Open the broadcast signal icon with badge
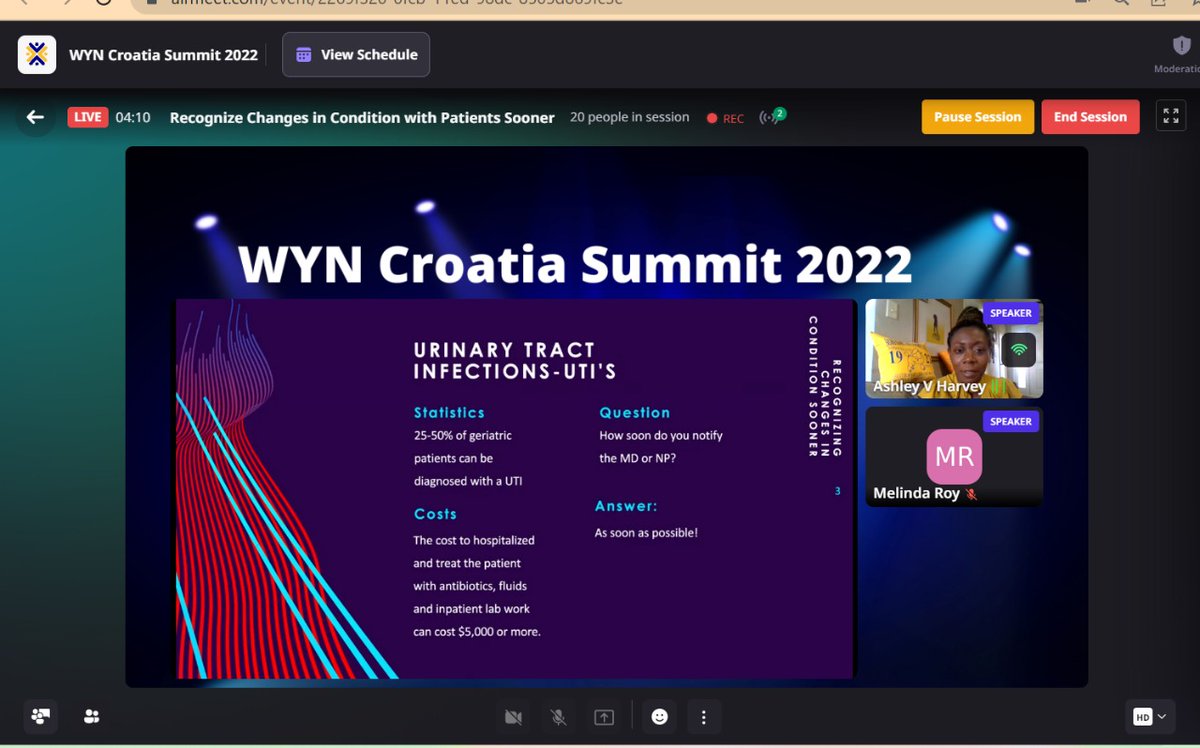Screen dimensions: 1200x748 [772, 116]
